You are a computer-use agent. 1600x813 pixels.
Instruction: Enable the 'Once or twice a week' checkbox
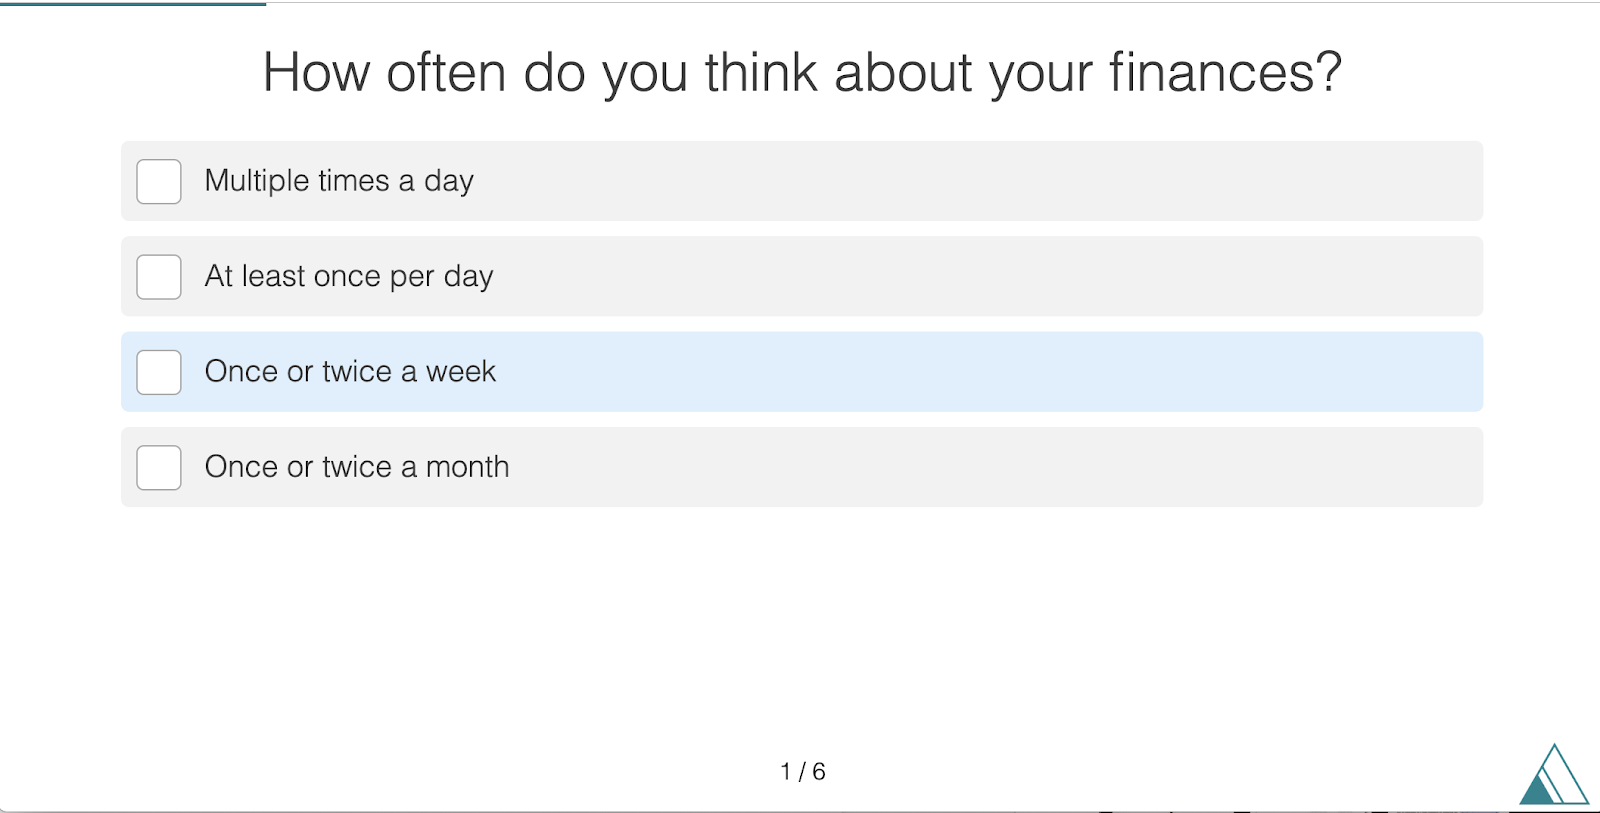159,372
